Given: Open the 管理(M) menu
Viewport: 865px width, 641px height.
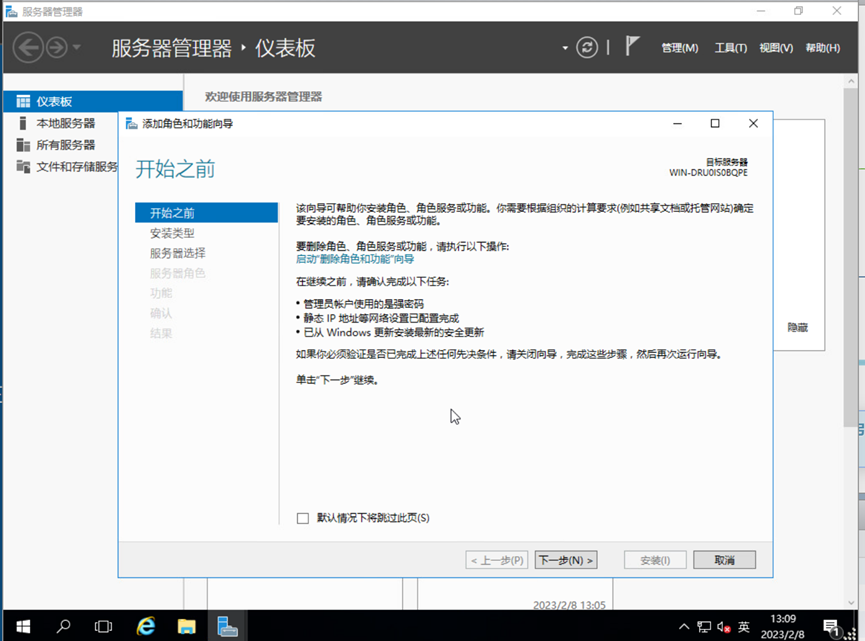Looking at the screenshot, I should point(680,48).
